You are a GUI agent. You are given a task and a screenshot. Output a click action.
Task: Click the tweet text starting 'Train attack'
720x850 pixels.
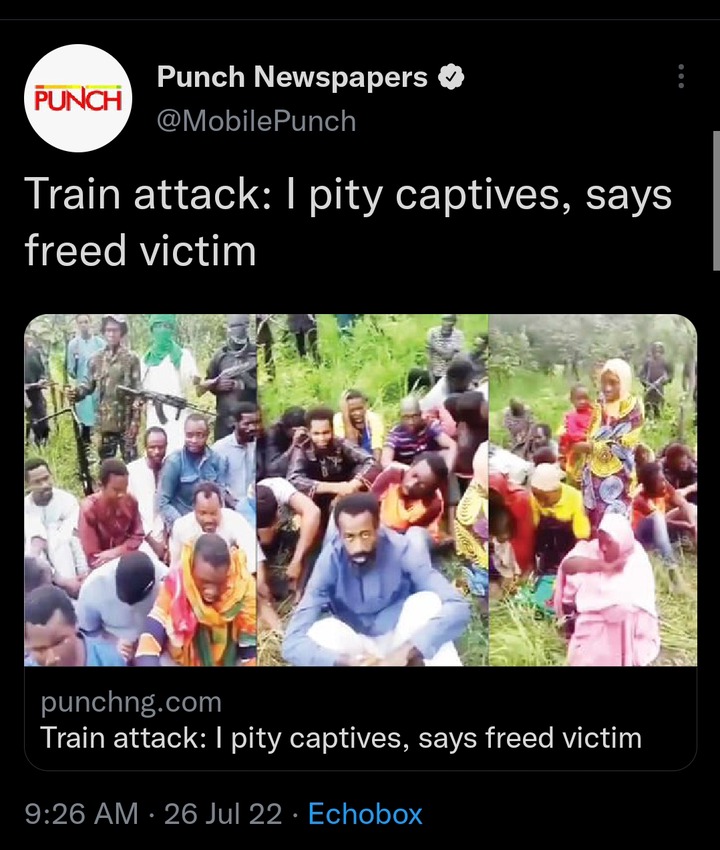[x=348, y=222]
